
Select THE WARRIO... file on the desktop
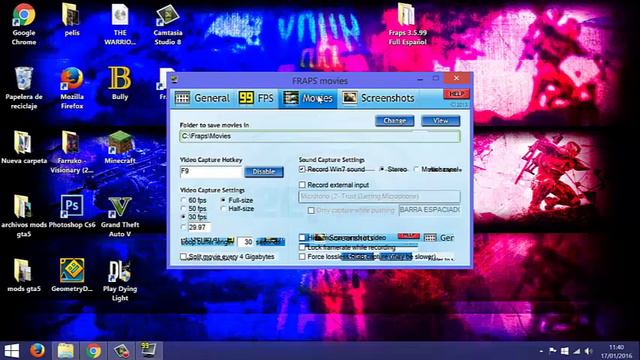pos(120,24)
